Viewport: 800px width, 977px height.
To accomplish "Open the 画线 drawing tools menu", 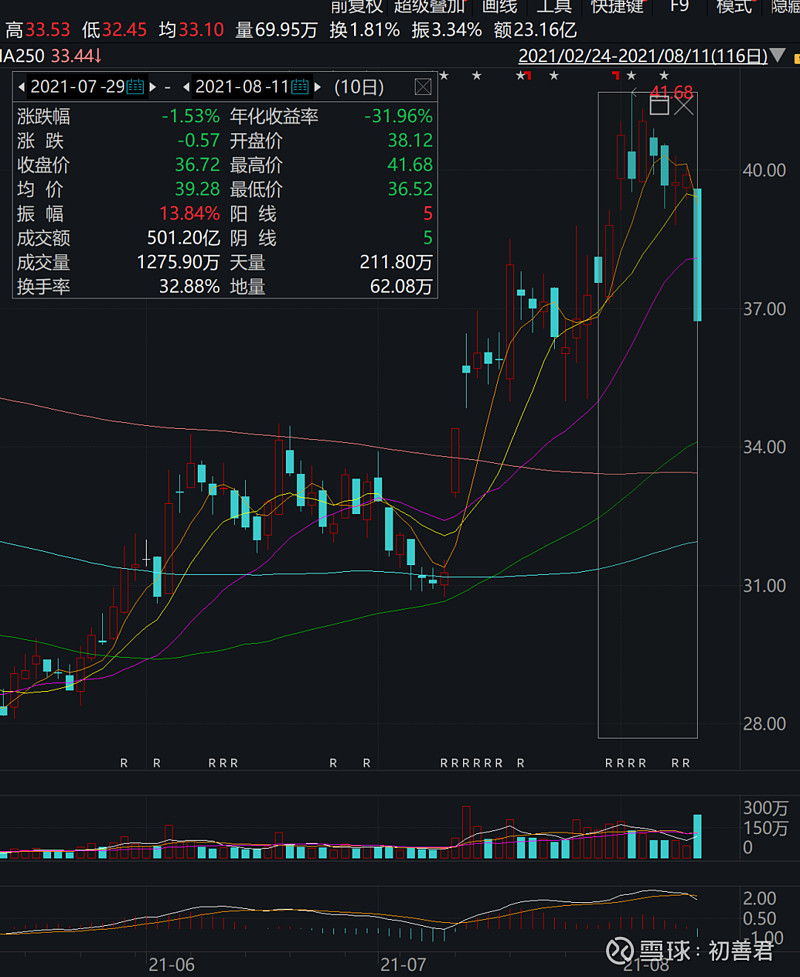I will tap(499, 6).
